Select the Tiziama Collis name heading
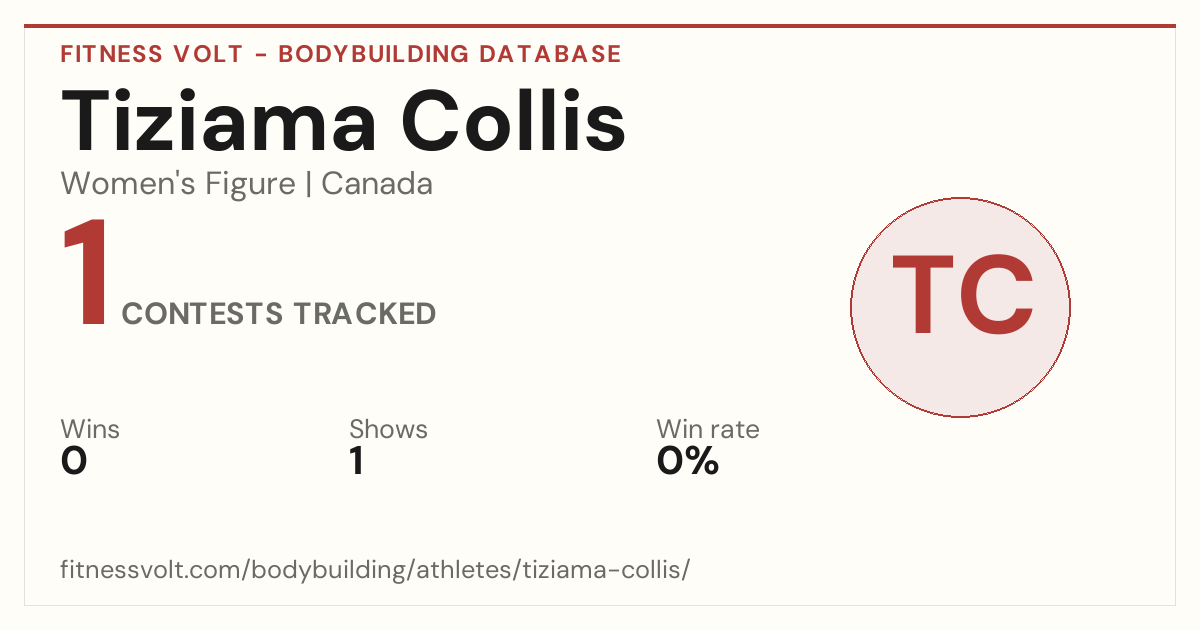Viewport: 1200px width, 630px height. coord(343,122)
